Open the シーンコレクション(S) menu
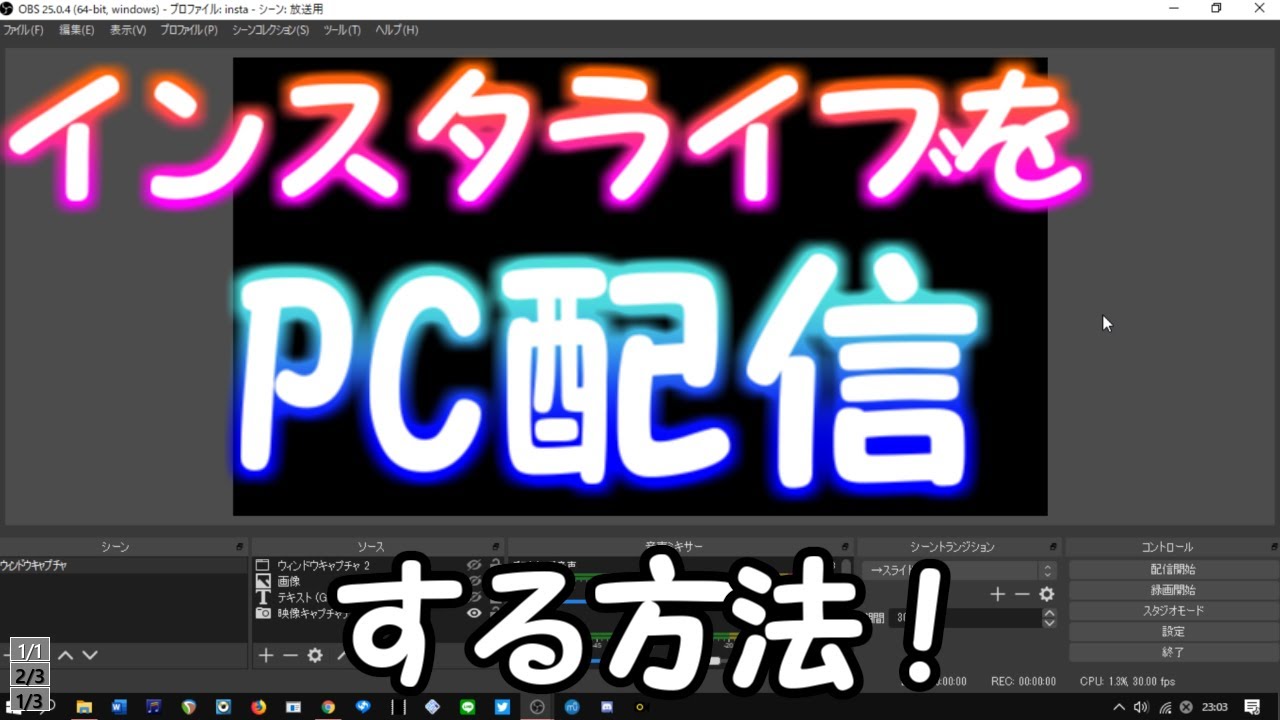Screen dimensions: 1280x720 coord(270,30)
